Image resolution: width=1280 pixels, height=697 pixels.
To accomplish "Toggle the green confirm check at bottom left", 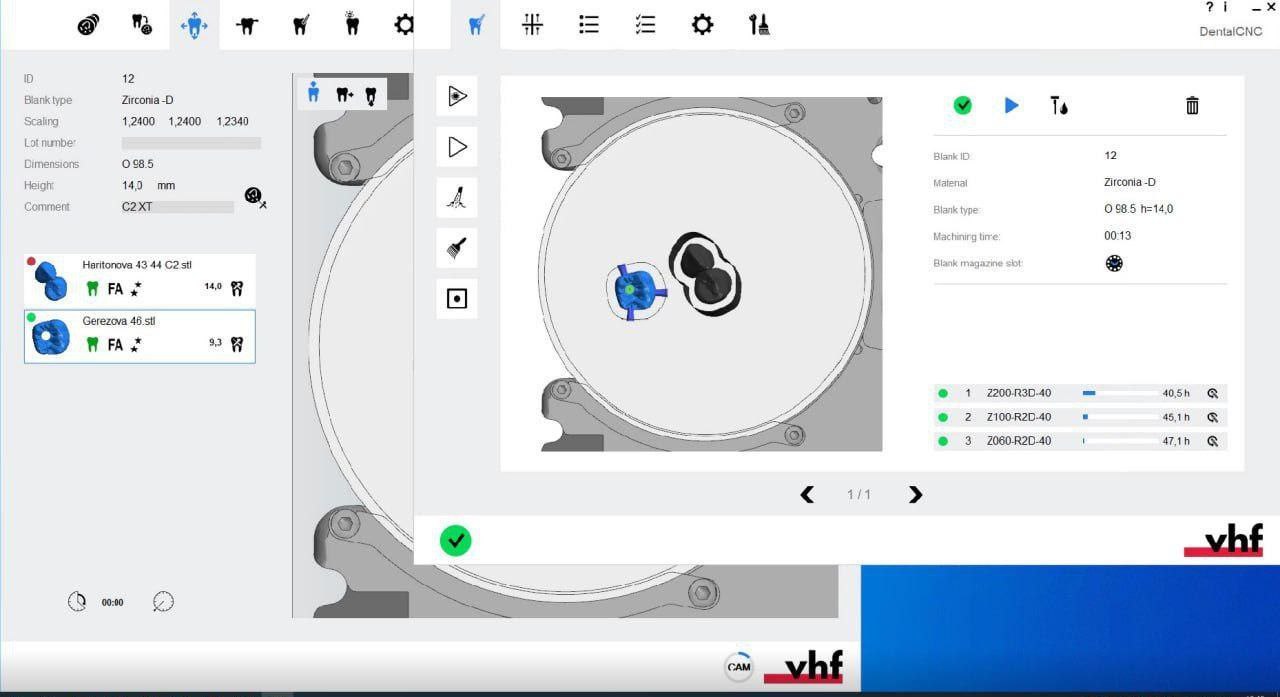I will 456,541.
